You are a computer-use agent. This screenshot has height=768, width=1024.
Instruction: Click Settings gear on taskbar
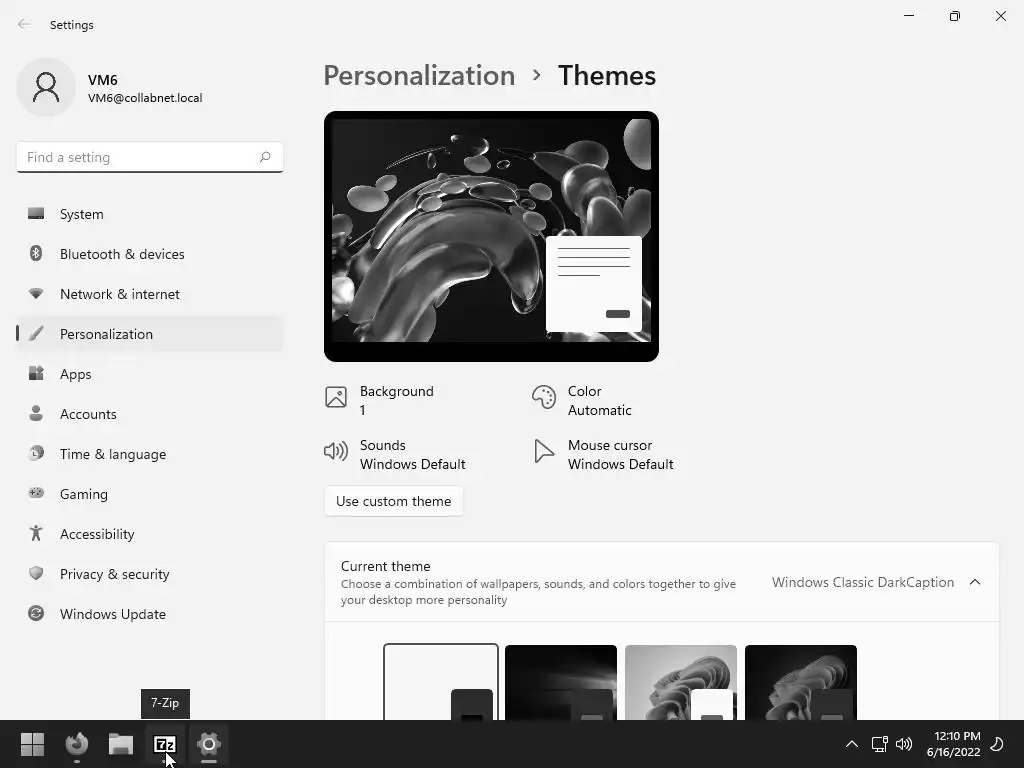tap(208, 744)
